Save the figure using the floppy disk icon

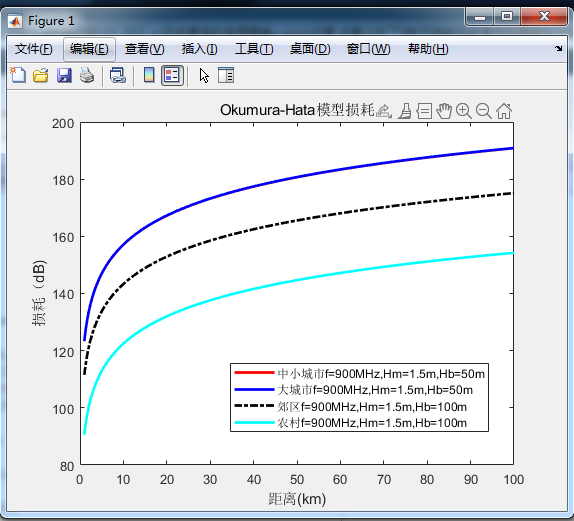click(x=64, y=75)
